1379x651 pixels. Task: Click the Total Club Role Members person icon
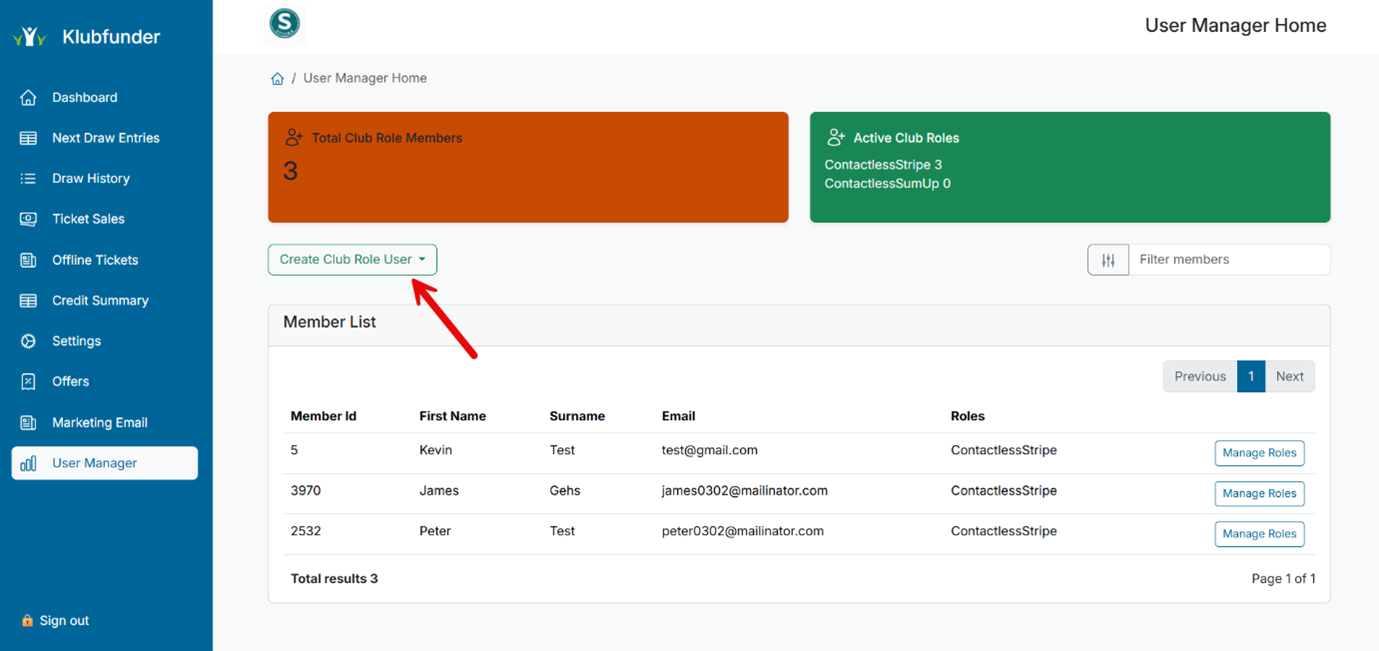[x=294, y=137]
